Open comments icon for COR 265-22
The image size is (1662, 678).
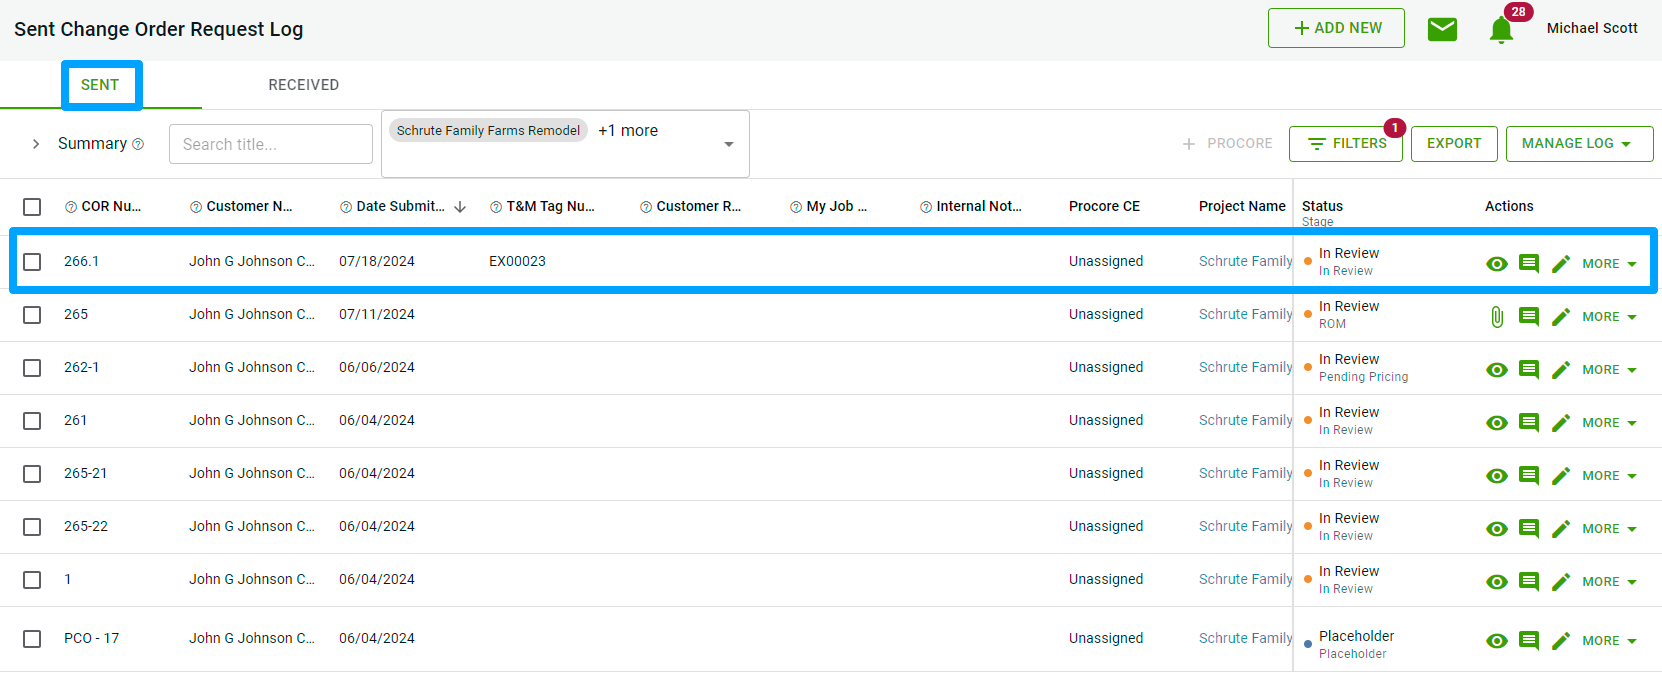point(1528,529)
